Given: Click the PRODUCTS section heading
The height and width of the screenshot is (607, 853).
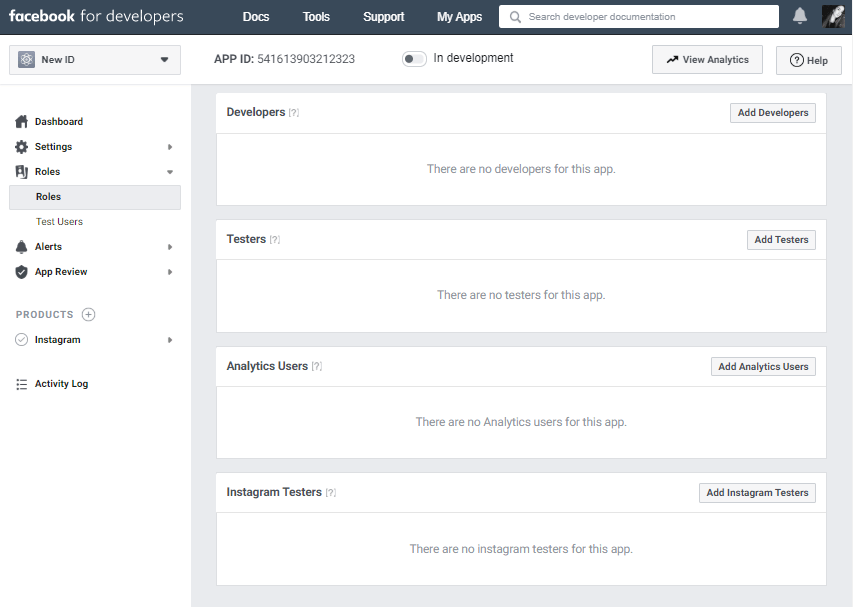Looking at the screenshot, I should pos(45,314).
